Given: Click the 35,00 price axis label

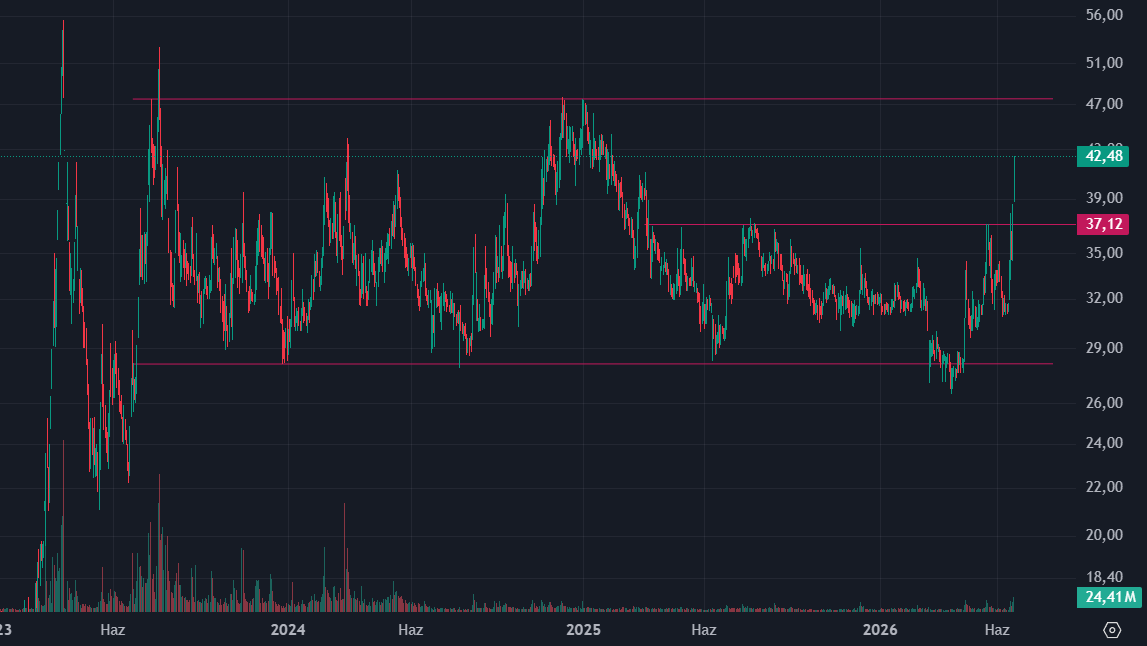Looking at the screenshot, I should click(1104, 253).
